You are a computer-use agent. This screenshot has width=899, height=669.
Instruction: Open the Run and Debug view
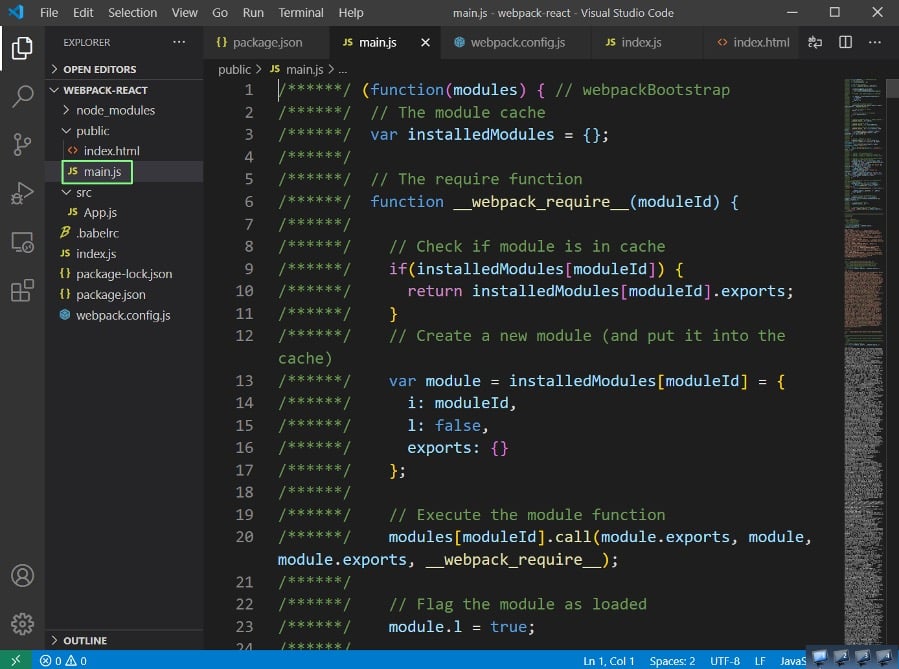click(22, 193)
